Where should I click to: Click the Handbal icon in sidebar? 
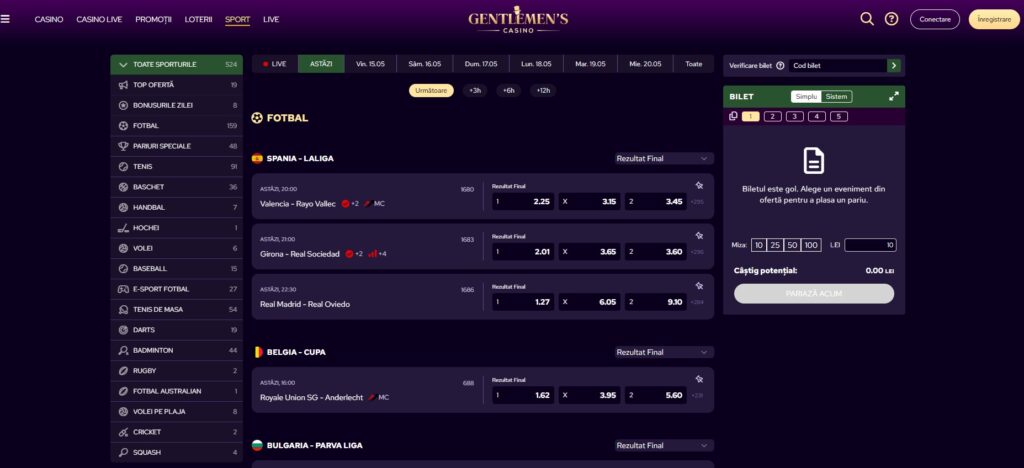123,208
